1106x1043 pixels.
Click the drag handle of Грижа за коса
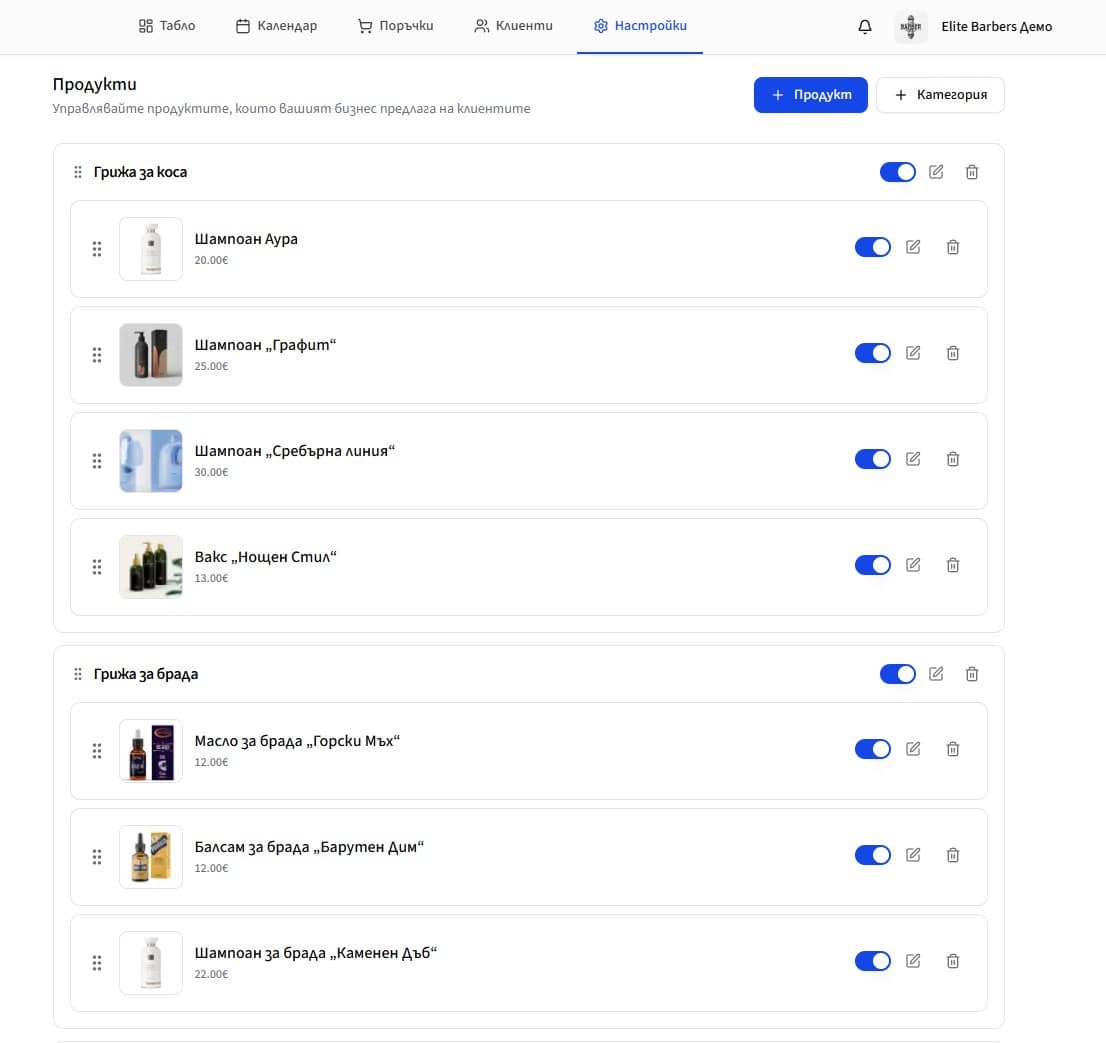77,171
